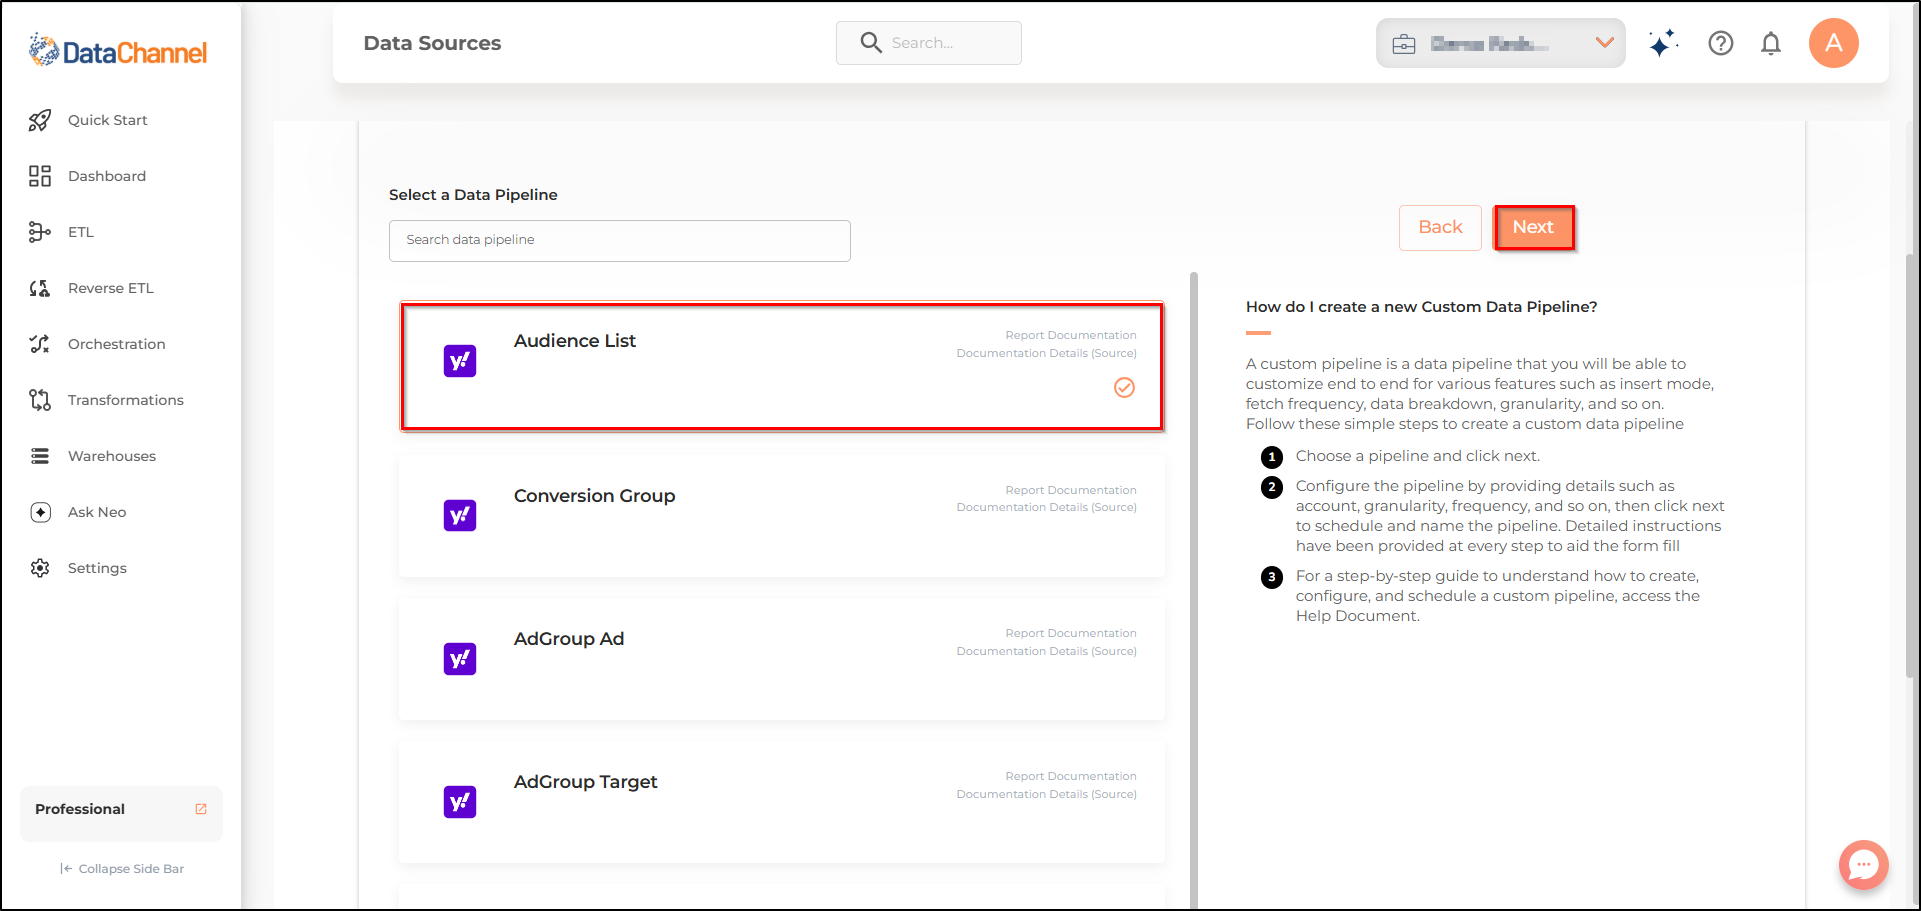Click the Reverse ETL icon
Viewport: 1921px width, 911px height.
[40, 288]
